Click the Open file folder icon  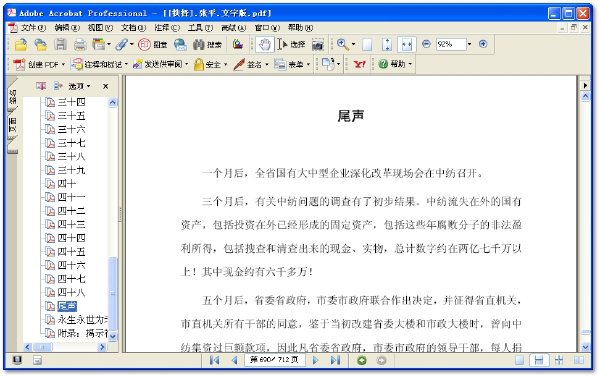click(x=21, y=45)
